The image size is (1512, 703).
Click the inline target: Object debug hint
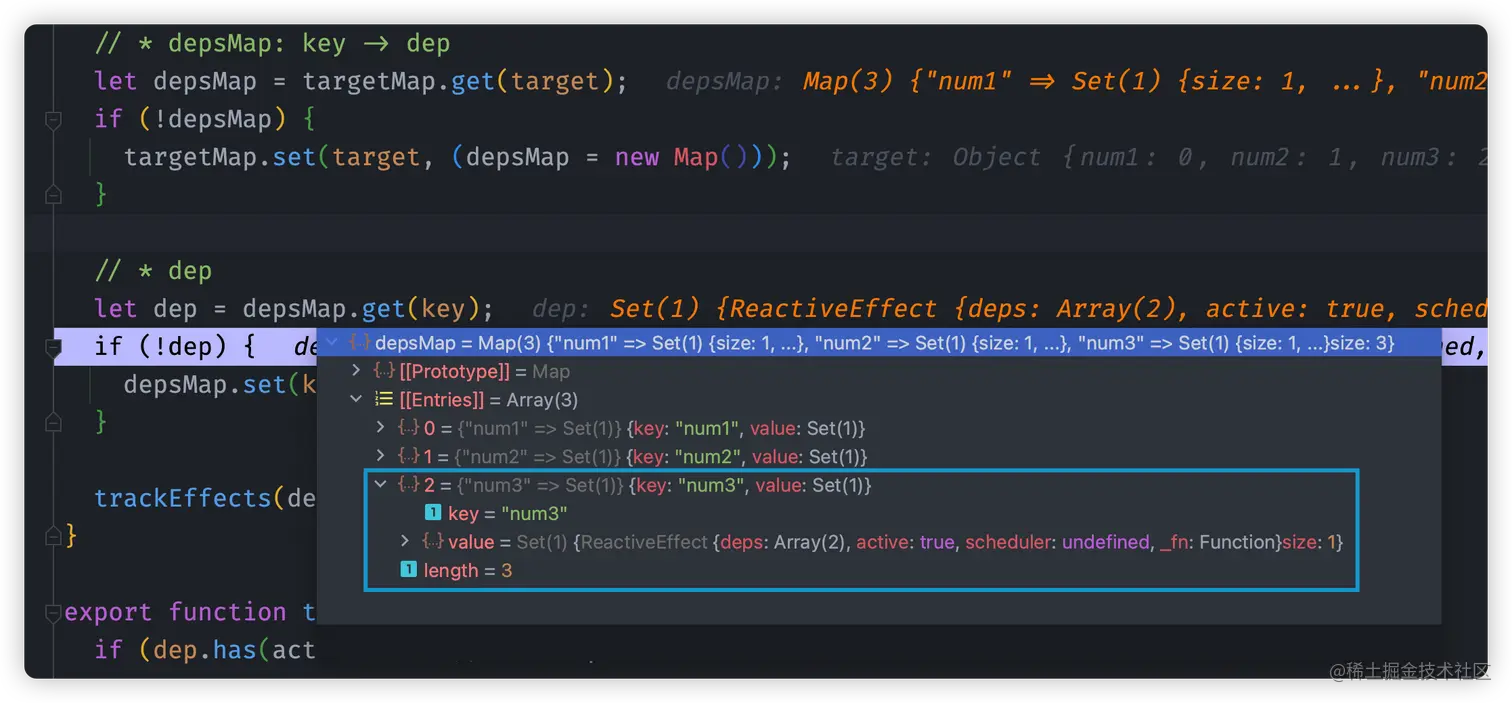point(1159,157)
